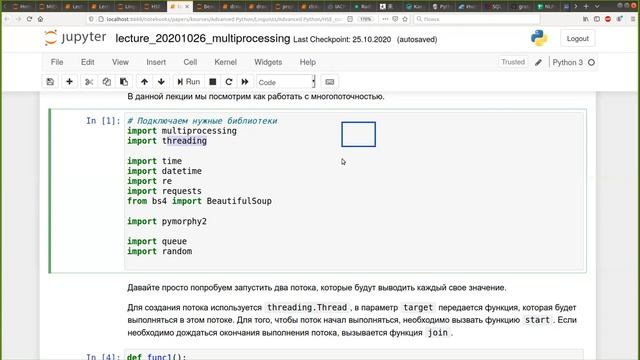This screenshot has width=640, height=360.
Task: Click the browser search field
Action: point(477,19)
